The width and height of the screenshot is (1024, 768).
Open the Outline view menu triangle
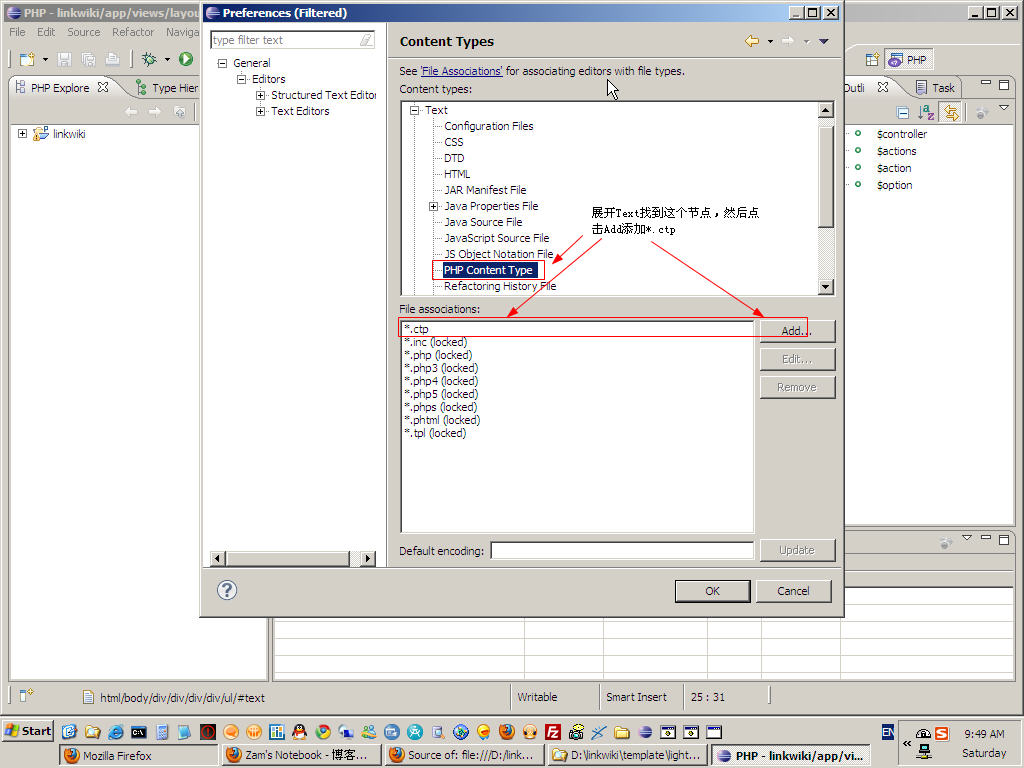[1004, 108]
